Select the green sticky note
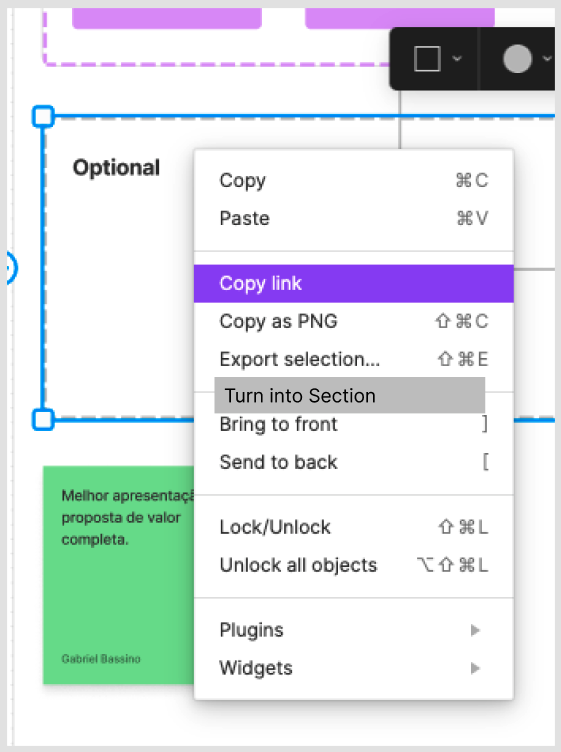Viewport: 561px width, 752px height. pos(118,575)
